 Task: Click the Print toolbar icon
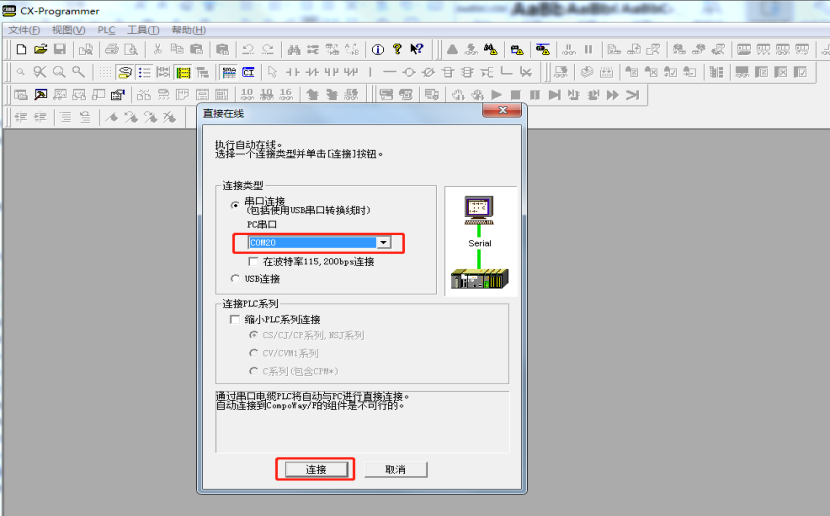[112, 49]
